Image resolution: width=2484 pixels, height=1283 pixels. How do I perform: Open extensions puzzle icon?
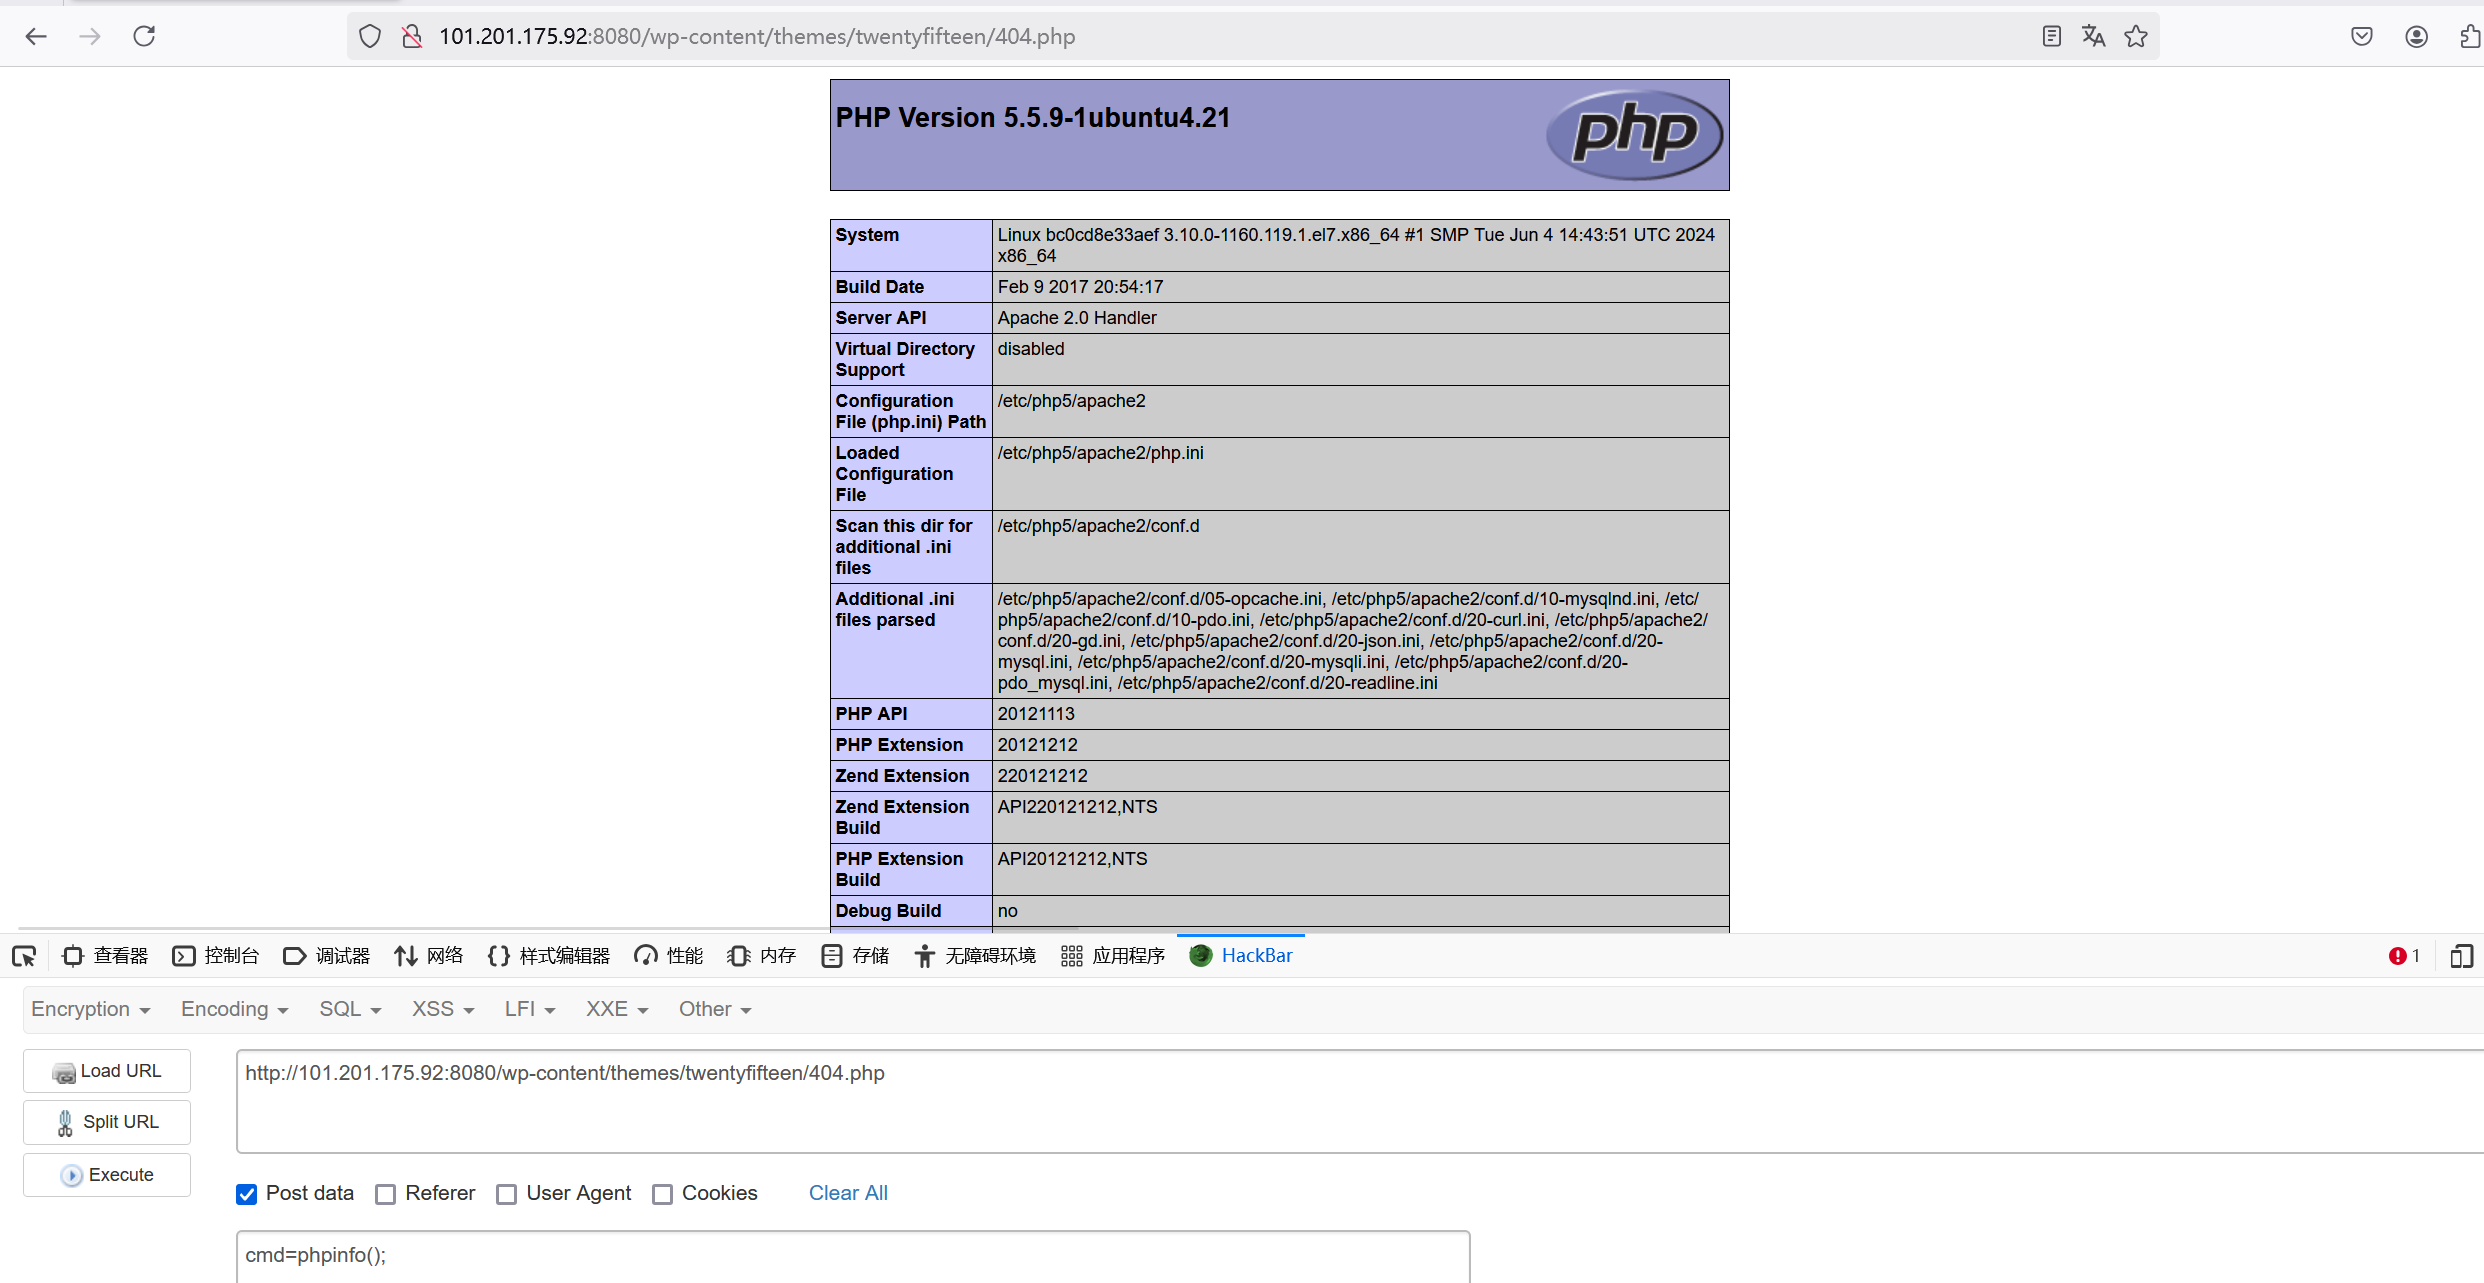click(2470, 37)
